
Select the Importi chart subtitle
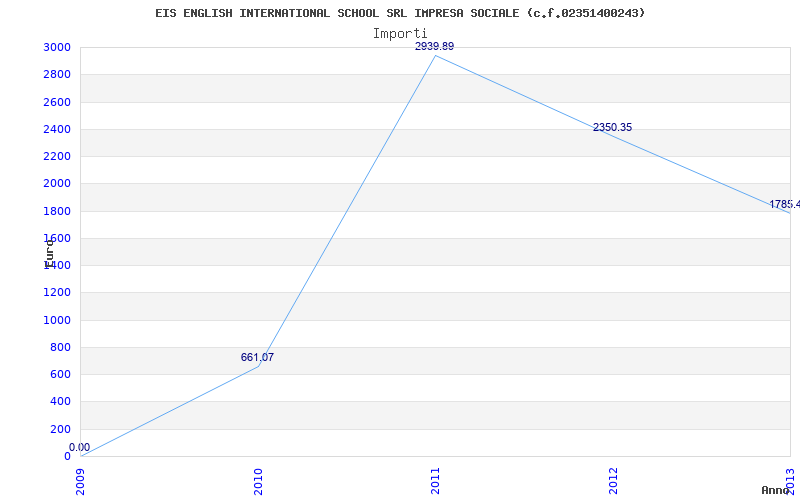[400, 34]
